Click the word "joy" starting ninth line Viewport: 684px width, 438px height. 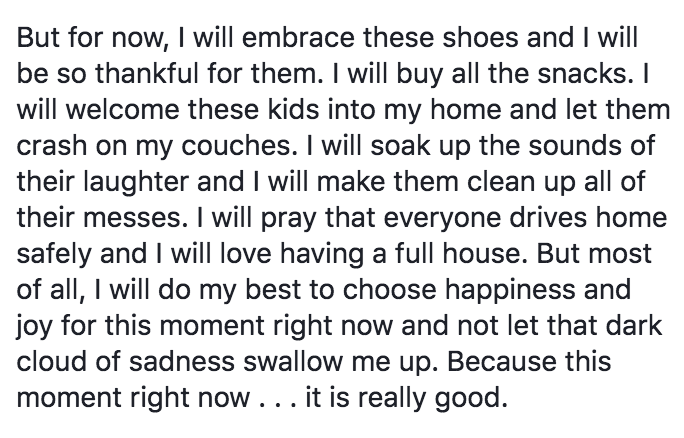(33, 327)
